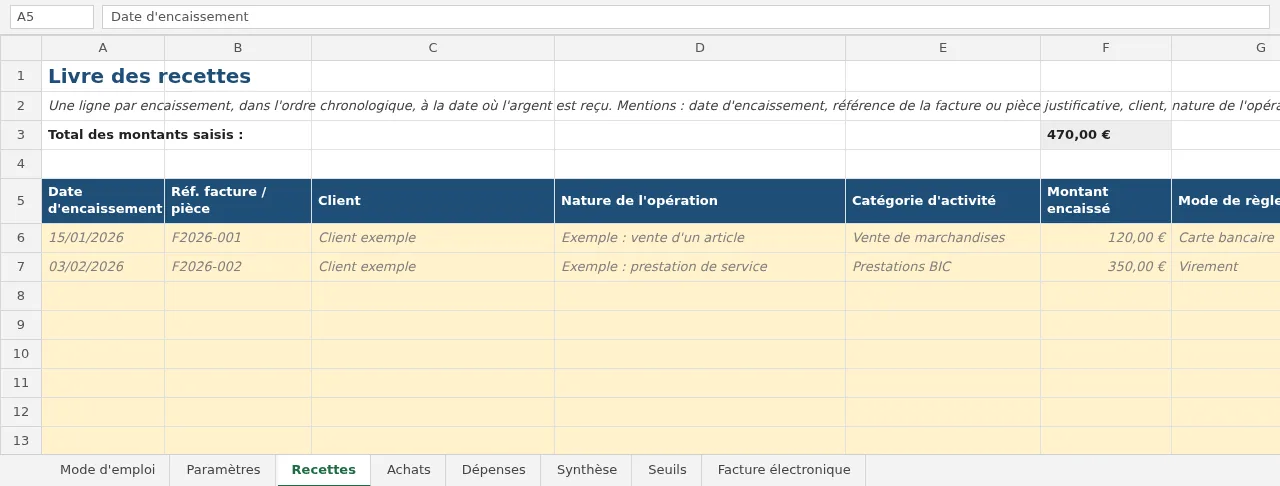Select row 12 header
The width and height of the screenshot is (1280, 486).
click(21, 412)
